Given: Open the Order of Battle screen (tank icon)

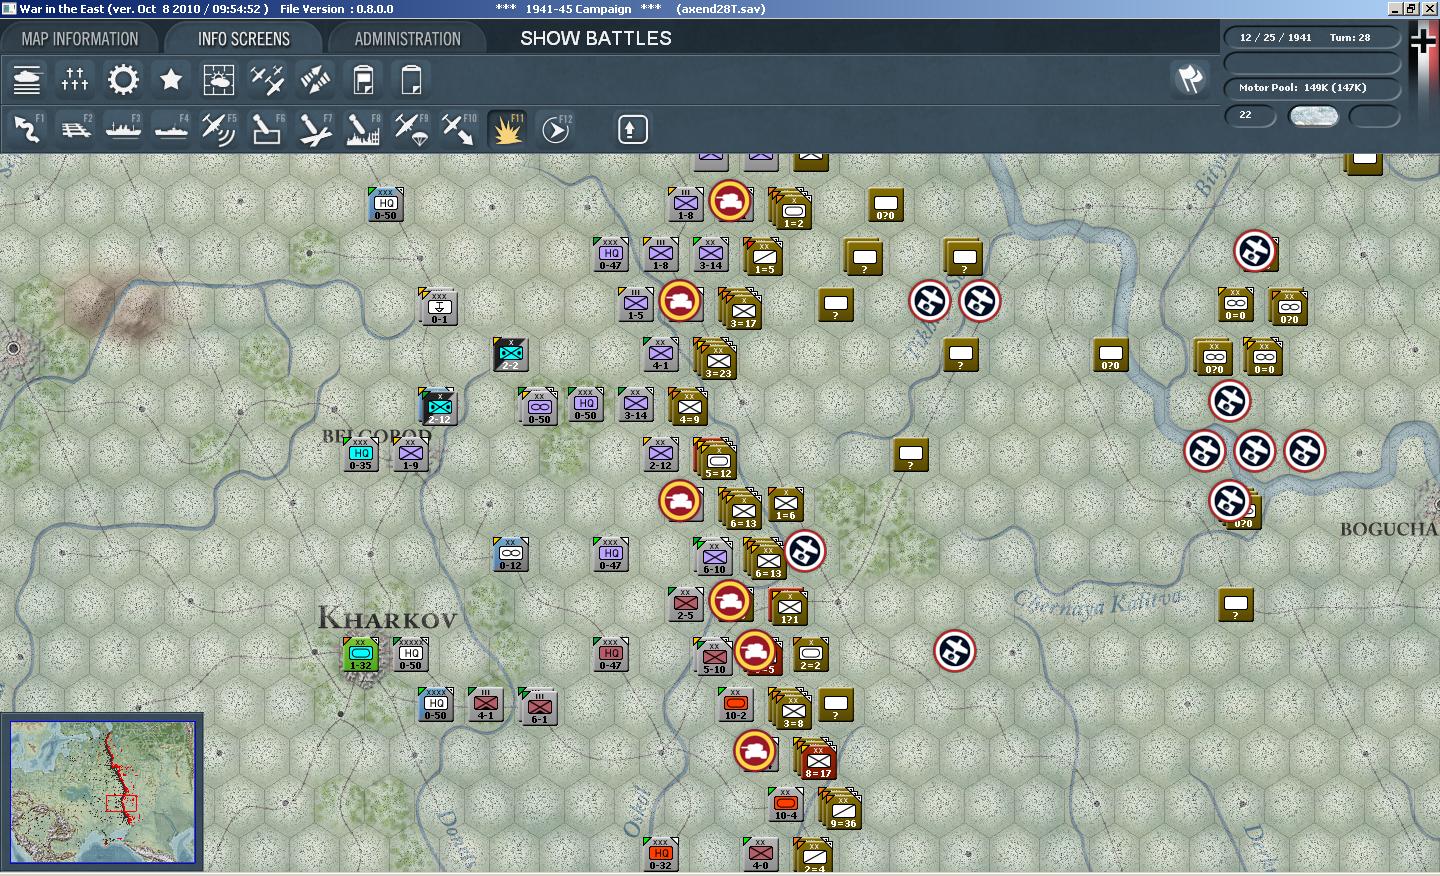Looking at the screenshot, I should [27, 80].
